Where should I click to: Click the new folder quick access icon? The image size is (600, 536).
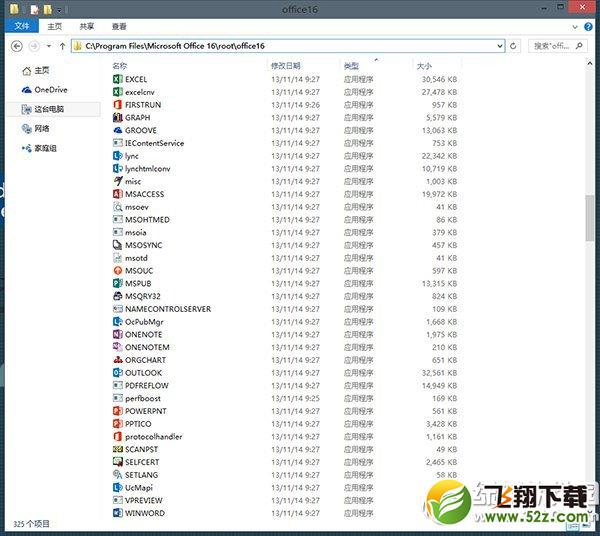(x=47, y=10)
